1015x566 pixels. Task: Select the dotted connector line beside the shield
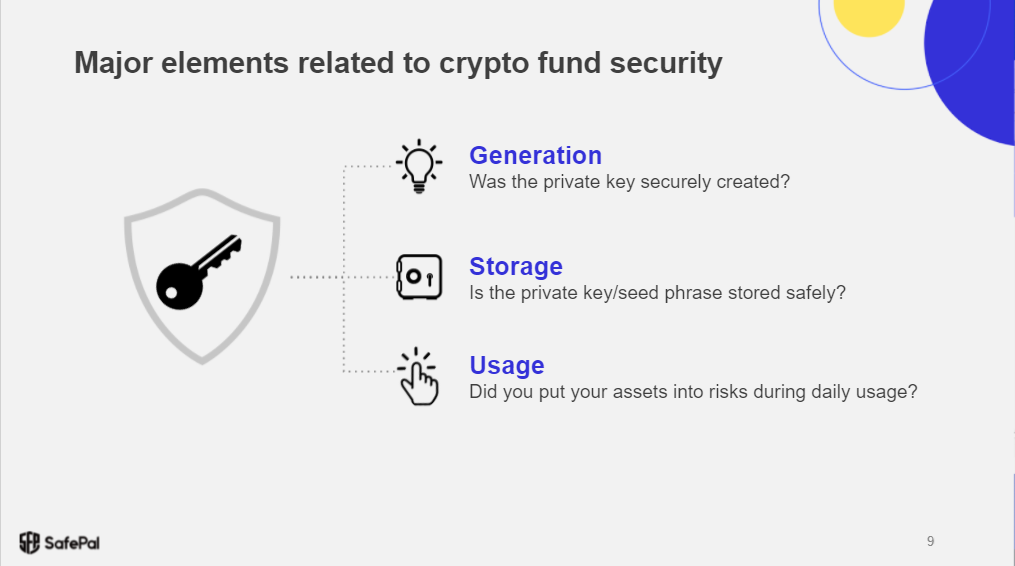click(x=317, y=277)
